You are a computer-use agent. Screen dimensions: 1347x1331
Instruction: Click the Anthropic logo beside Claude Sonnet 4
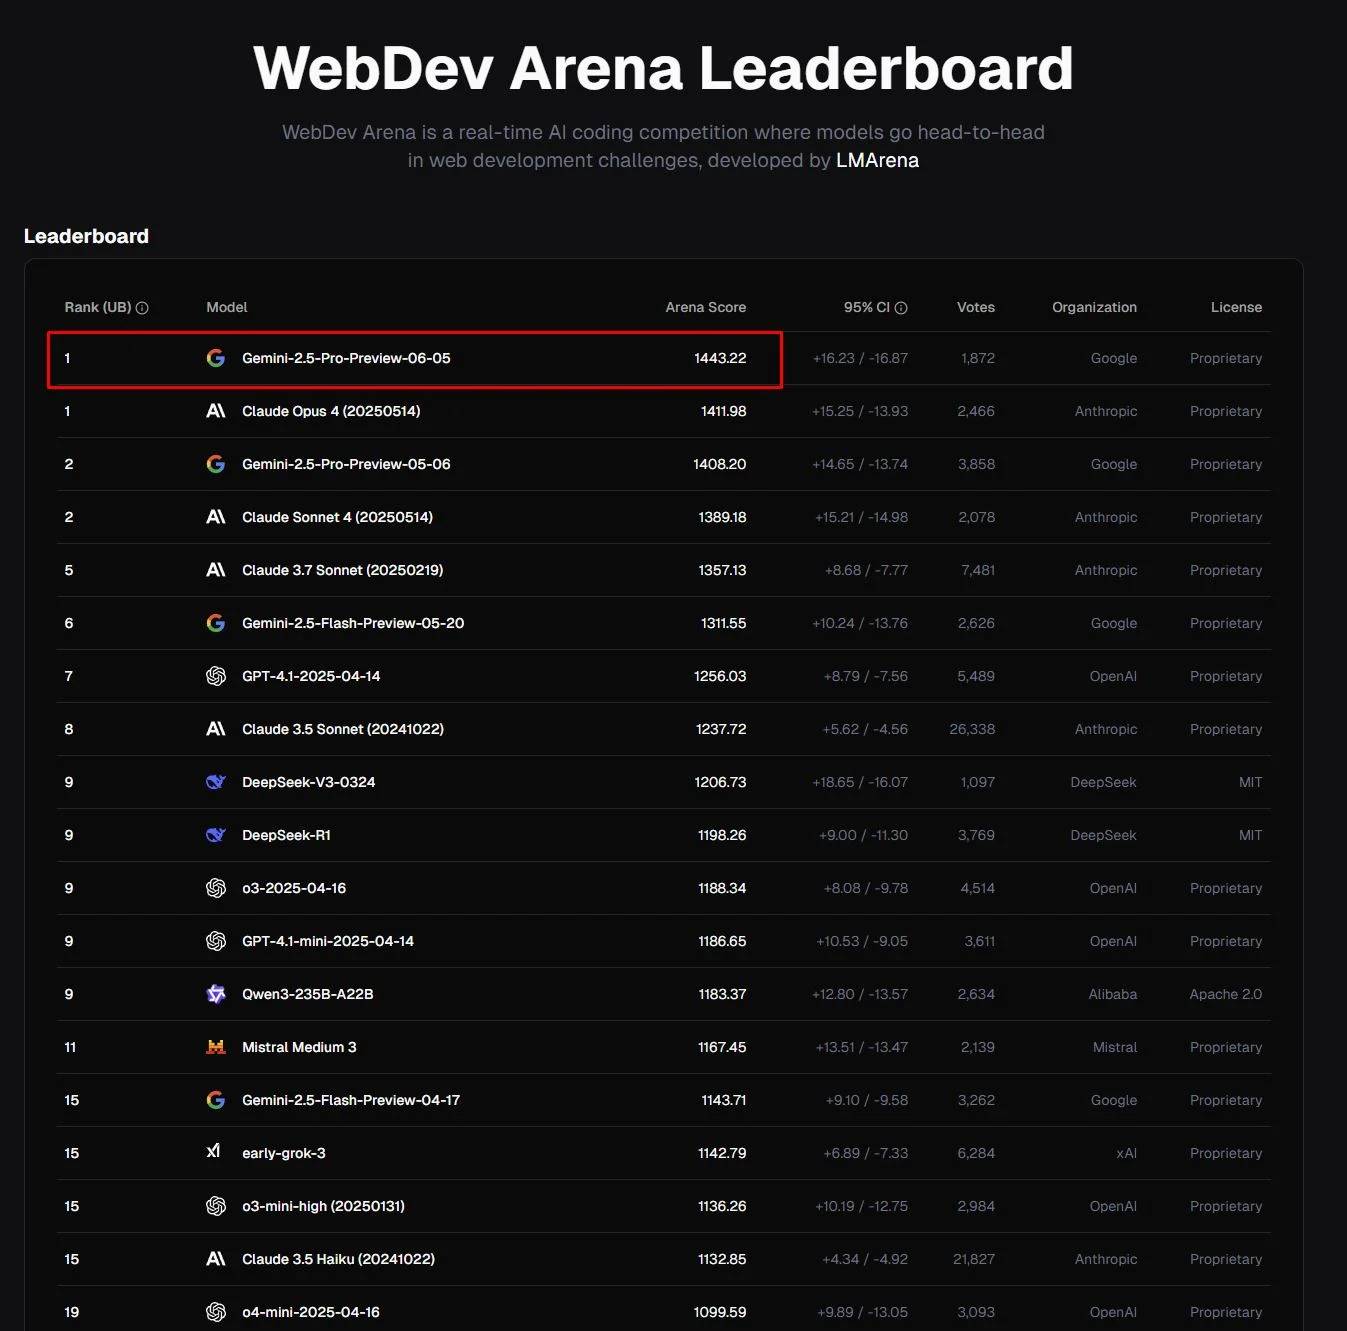click(215, 517)
